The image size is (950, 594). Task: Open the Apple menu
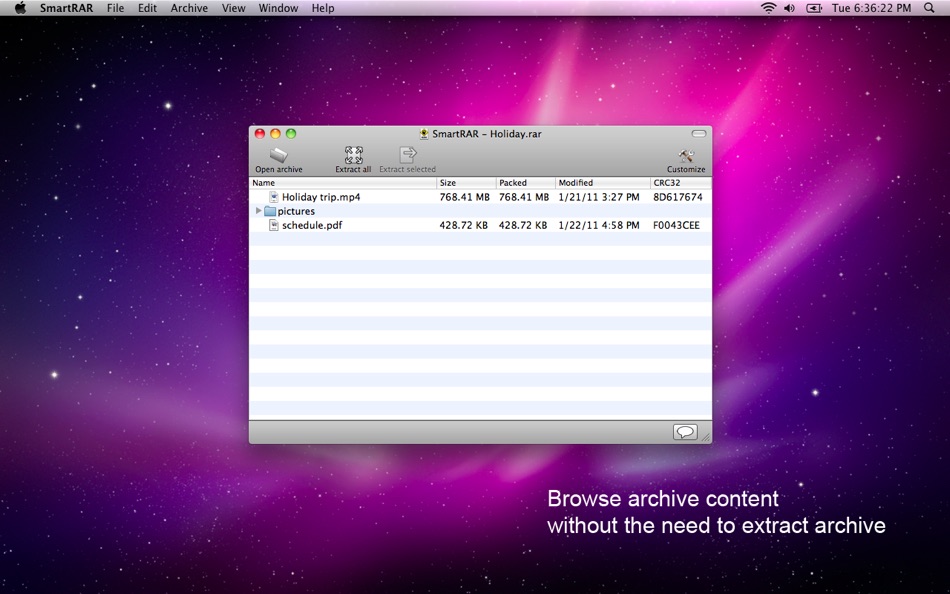pyautogui.click(x=20, y=8)
